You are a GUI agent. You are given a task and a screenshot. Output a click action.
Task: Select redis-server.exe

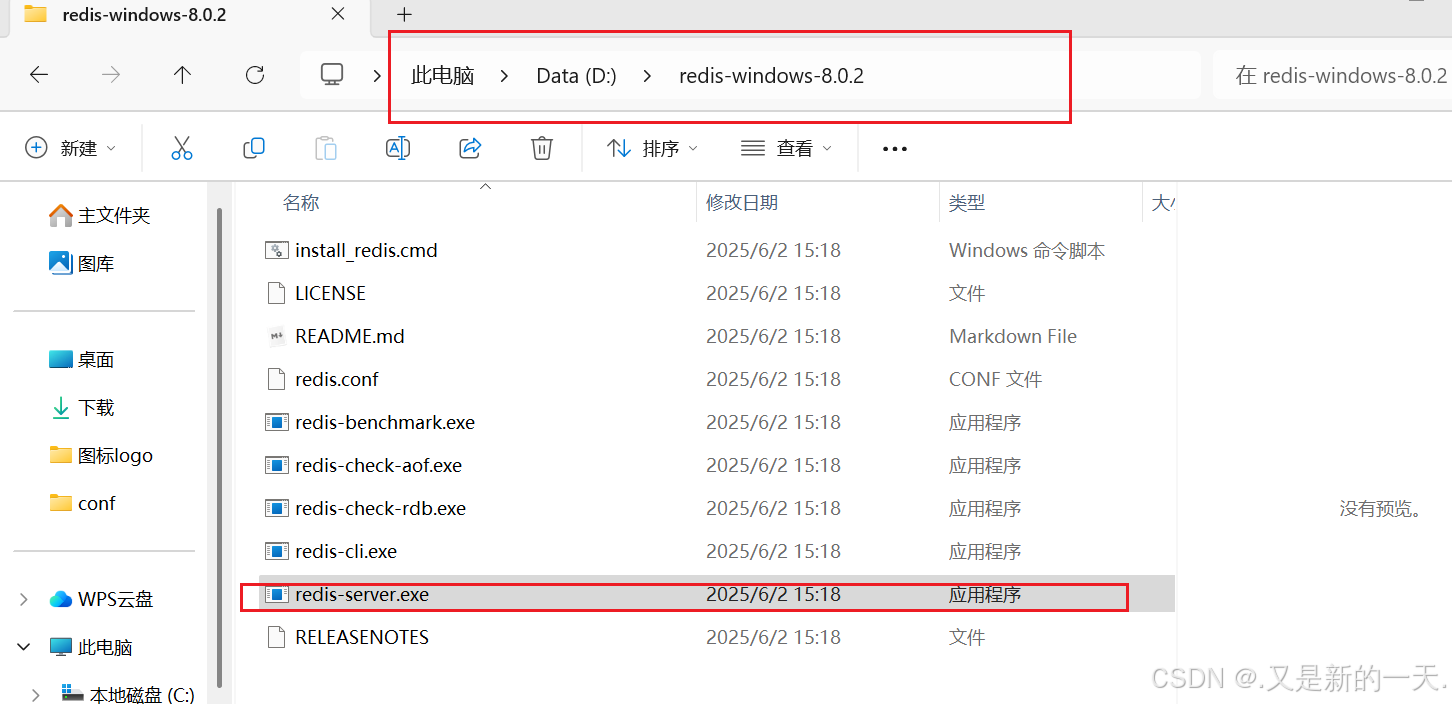point(716,594)
